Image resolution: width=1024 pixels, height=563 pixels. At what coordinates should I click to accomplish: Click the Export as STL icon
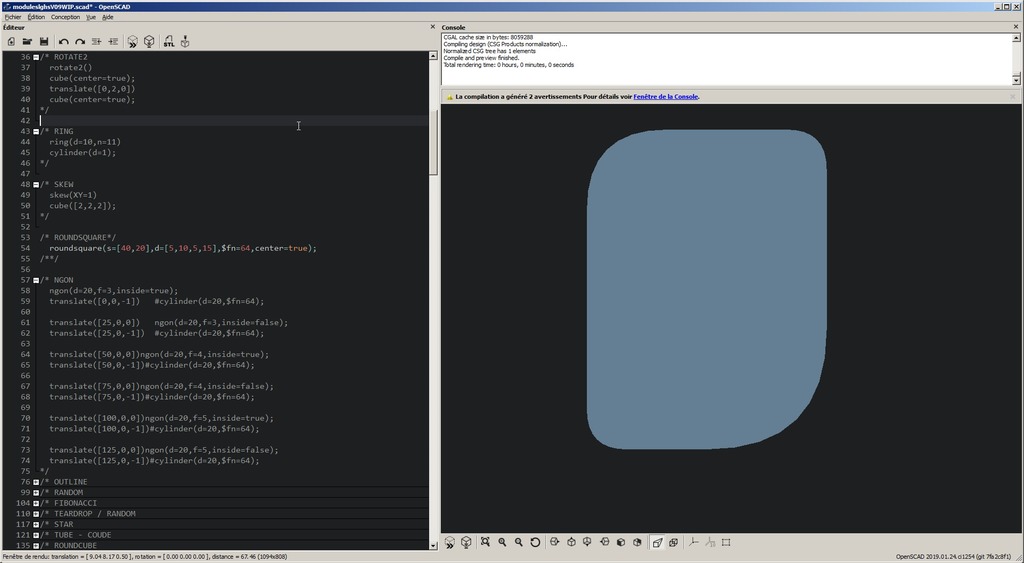(x=168, y=42)
